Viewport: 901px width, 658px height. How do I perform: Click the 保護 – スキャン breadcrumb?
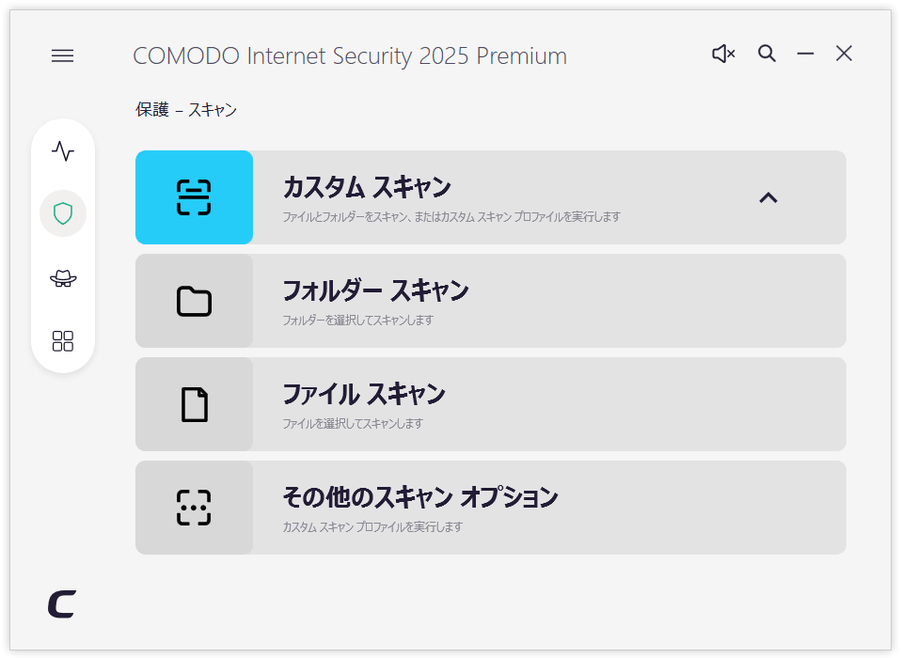point(186,109)
